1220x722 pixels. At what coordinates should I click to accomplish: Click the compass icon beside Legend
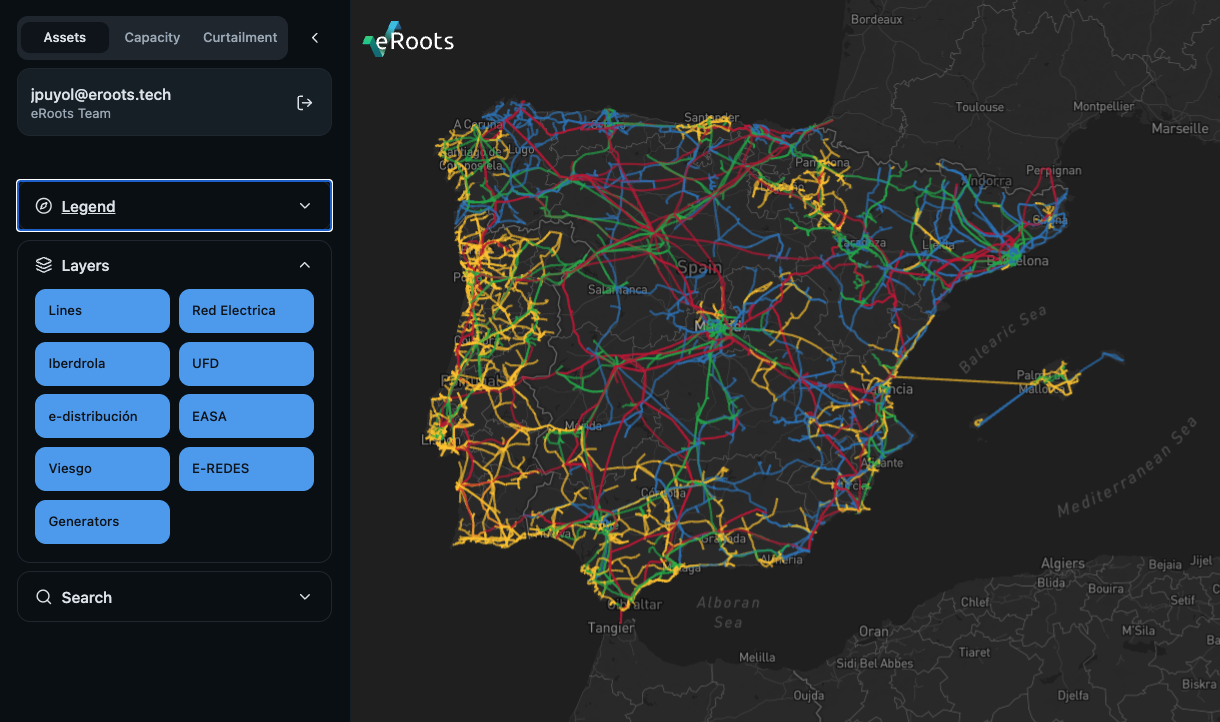tap(41, 205)
